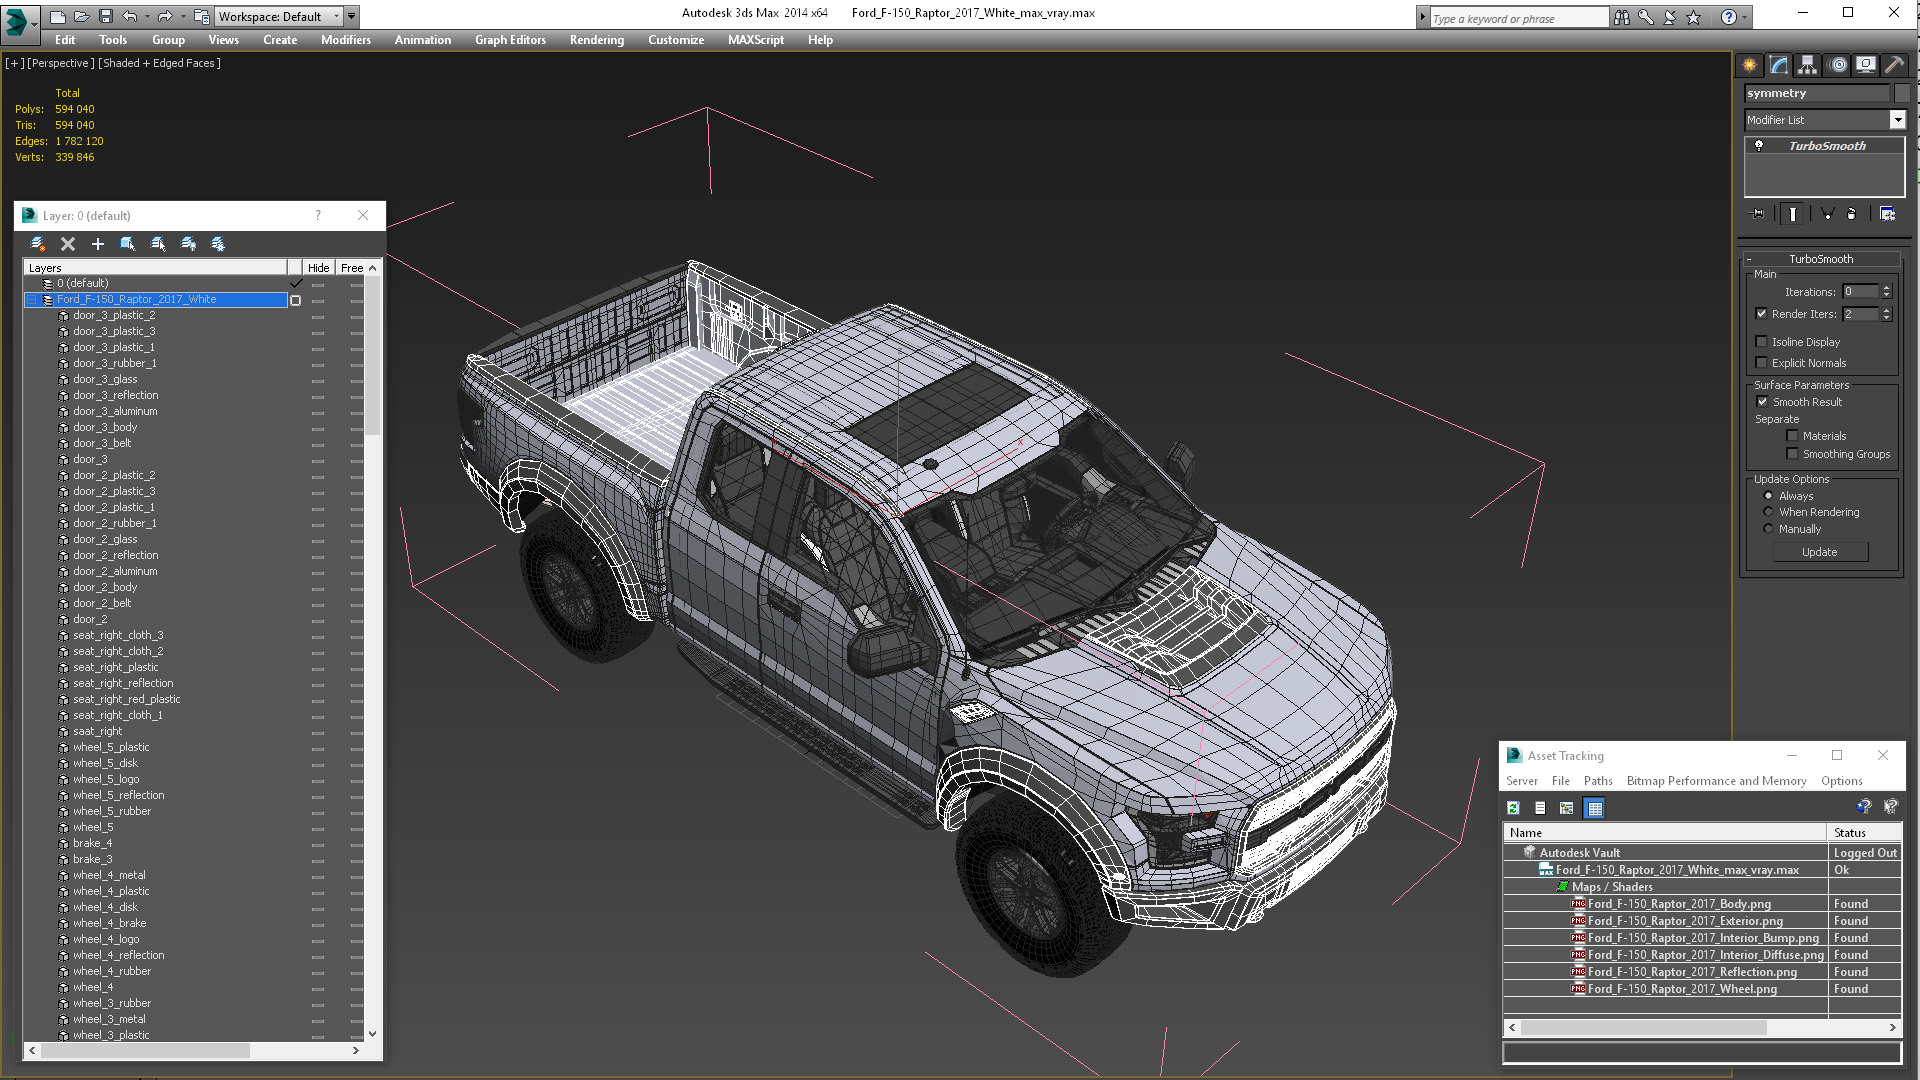Select the When Rendering radio button
This screenshot has width=1920, height=1080.
tap(1768, 512)
